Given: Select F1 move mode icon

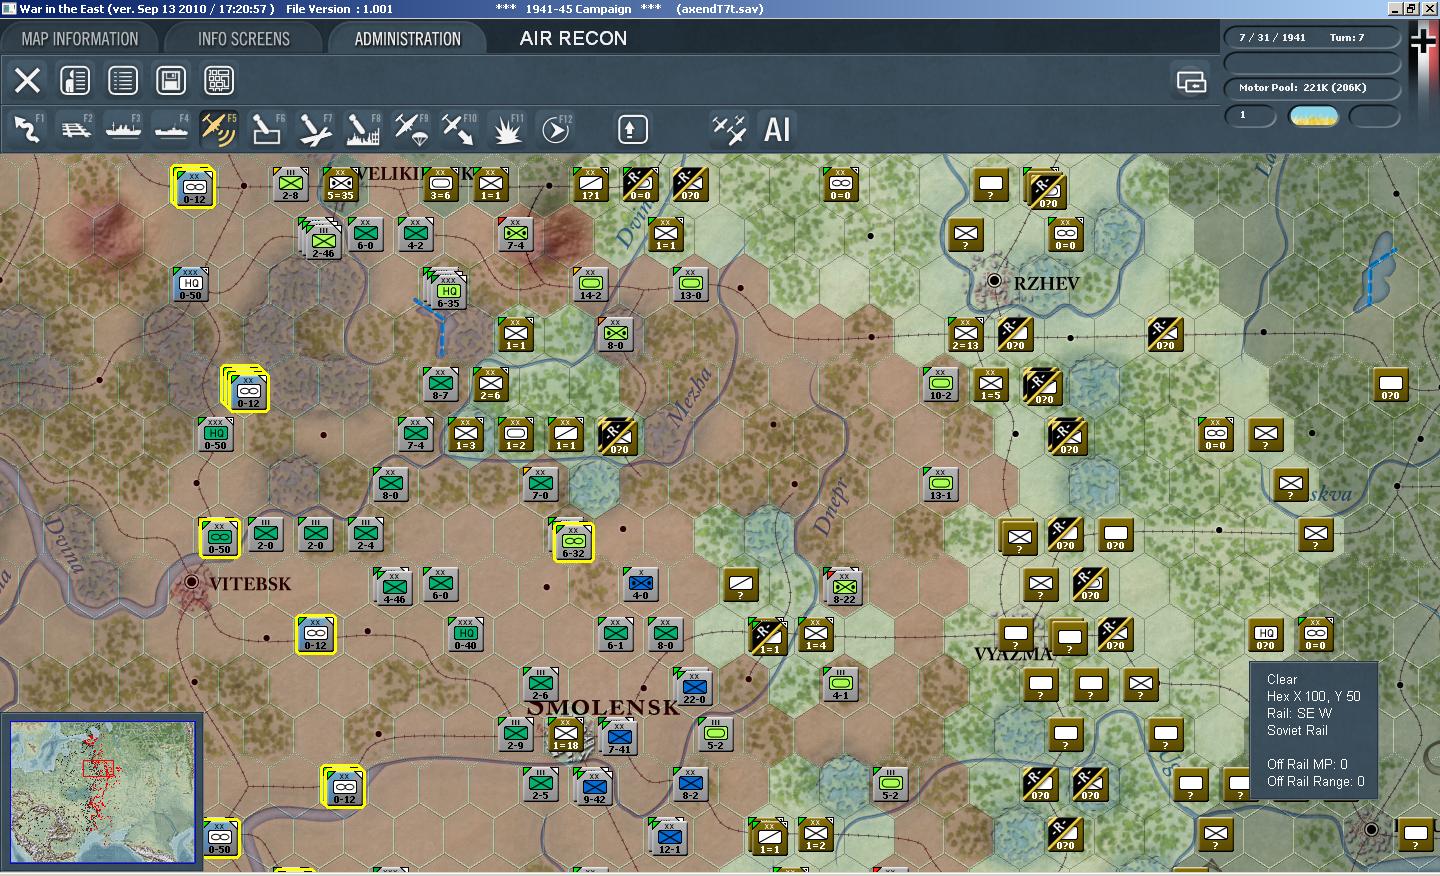Looking at the screenshot, I should point(28,129).
